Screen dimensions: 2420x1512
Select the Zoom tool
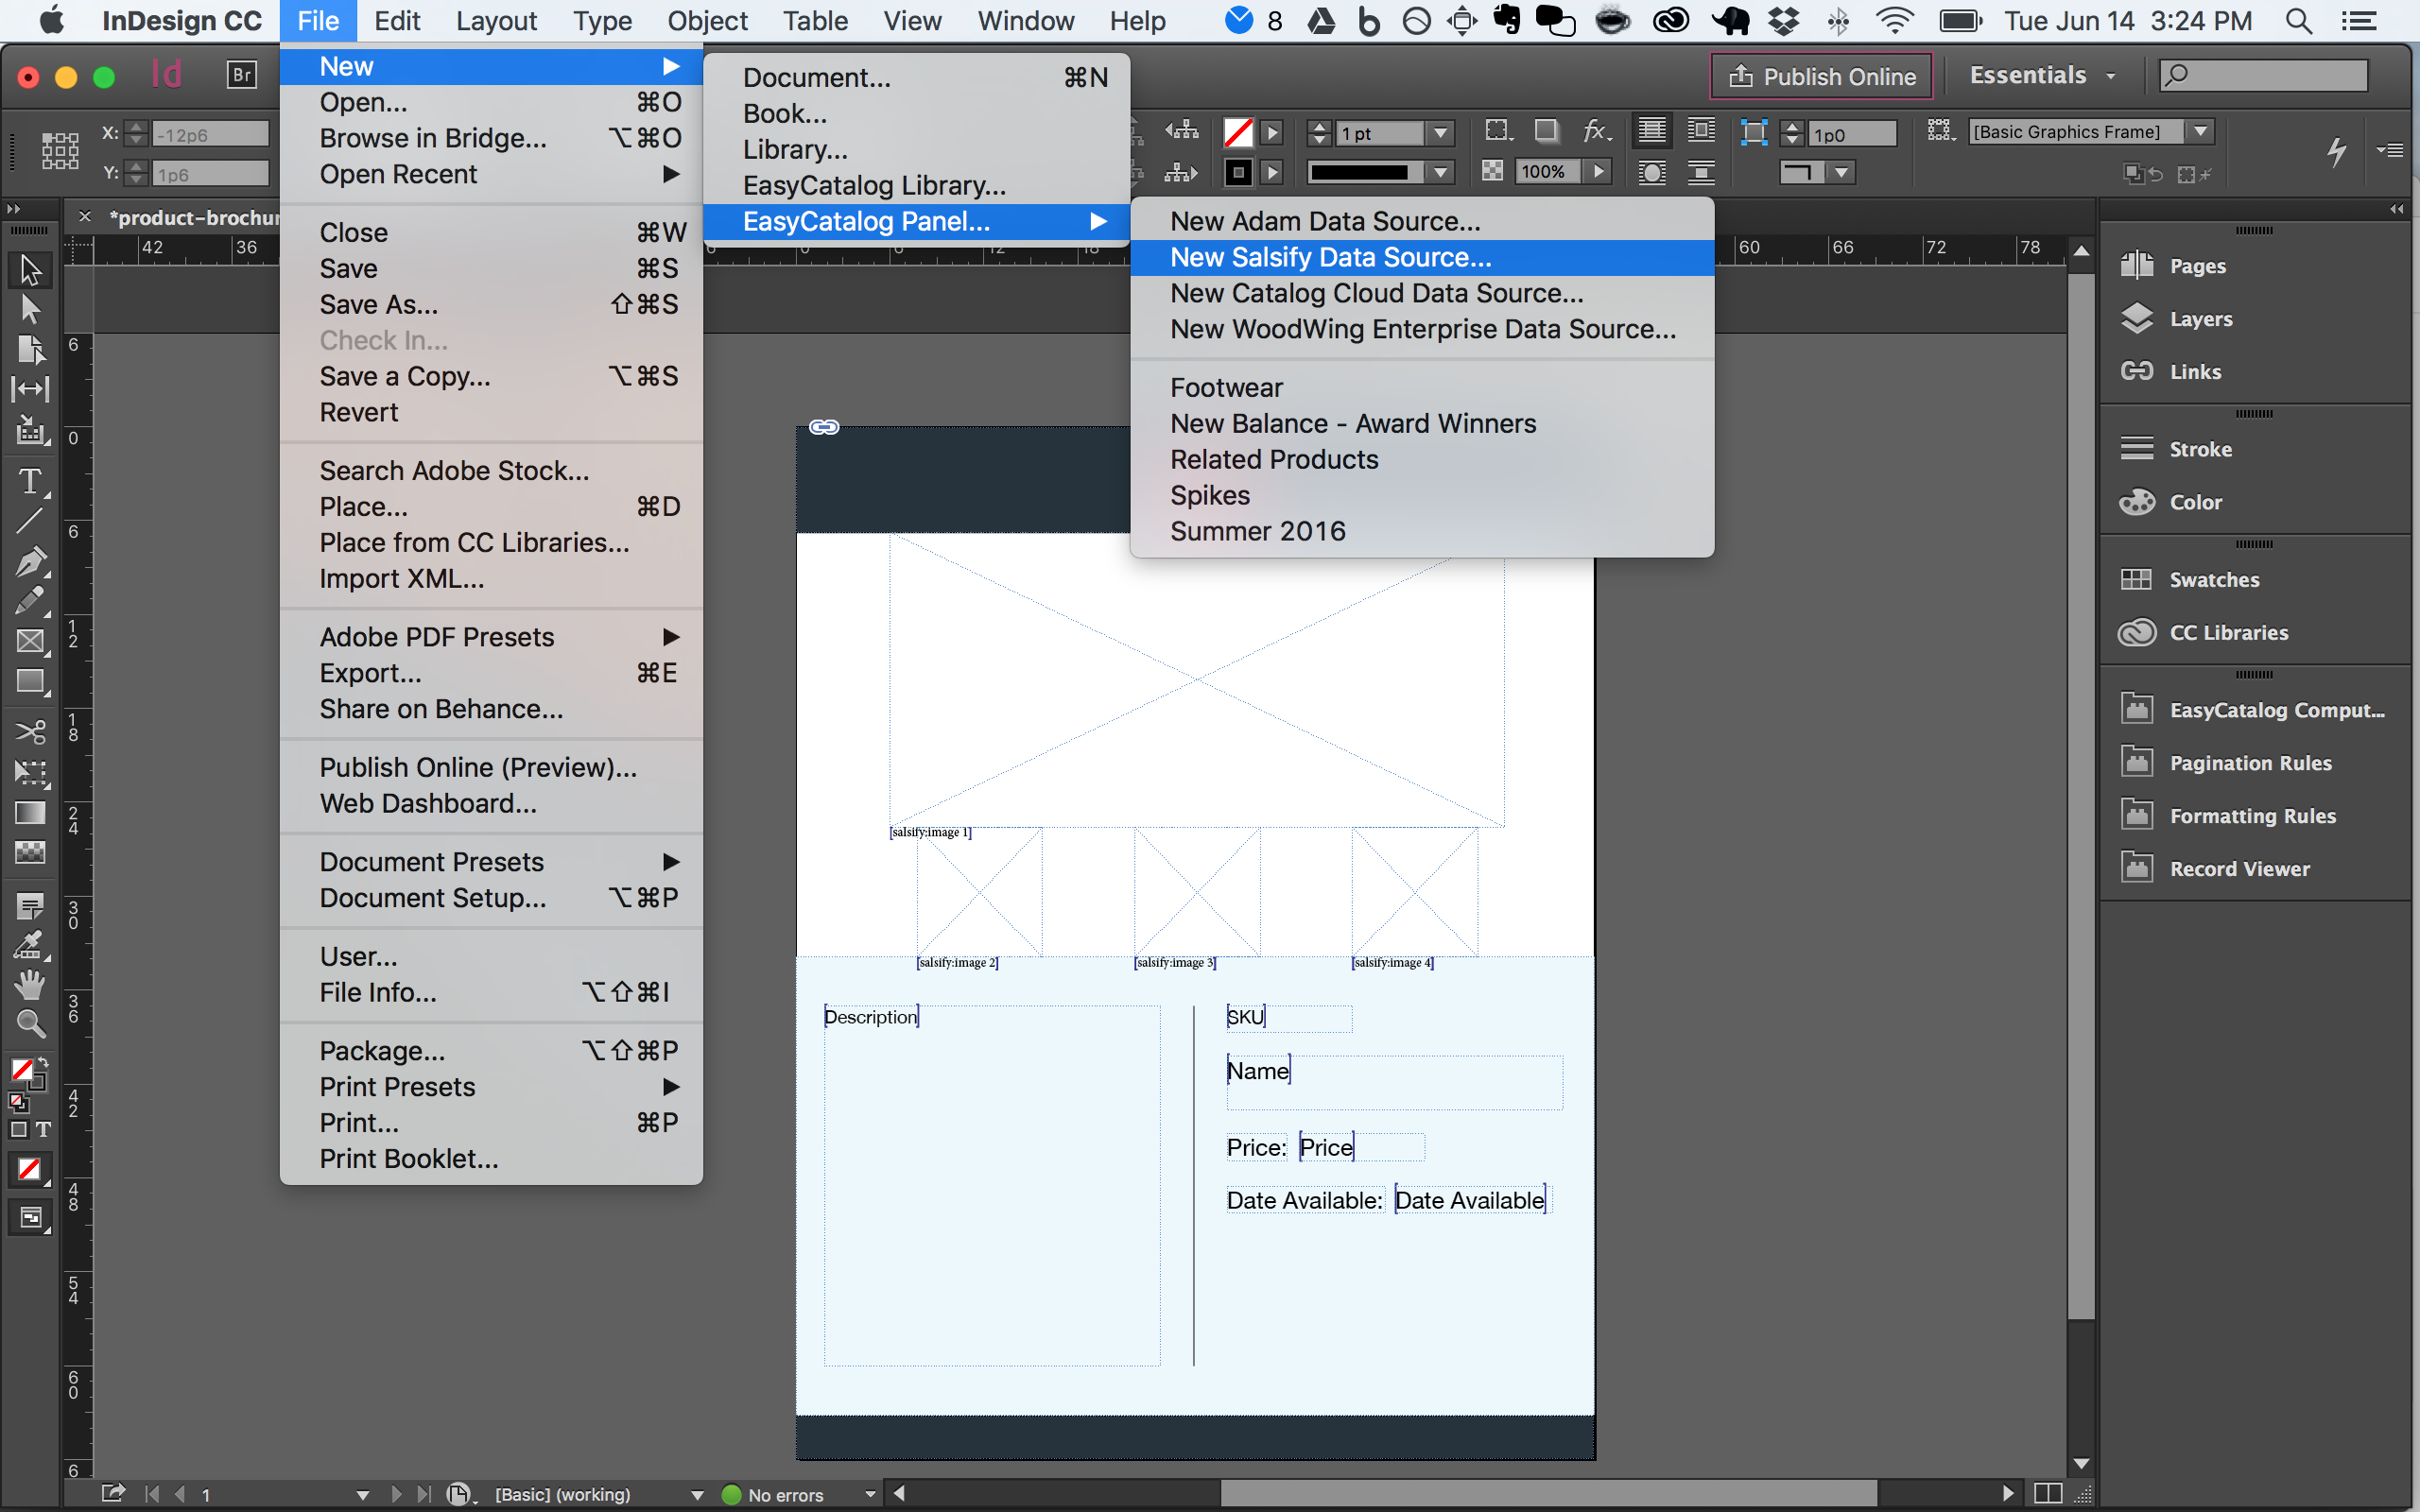pyautogui.click(x=30, y=1023)
